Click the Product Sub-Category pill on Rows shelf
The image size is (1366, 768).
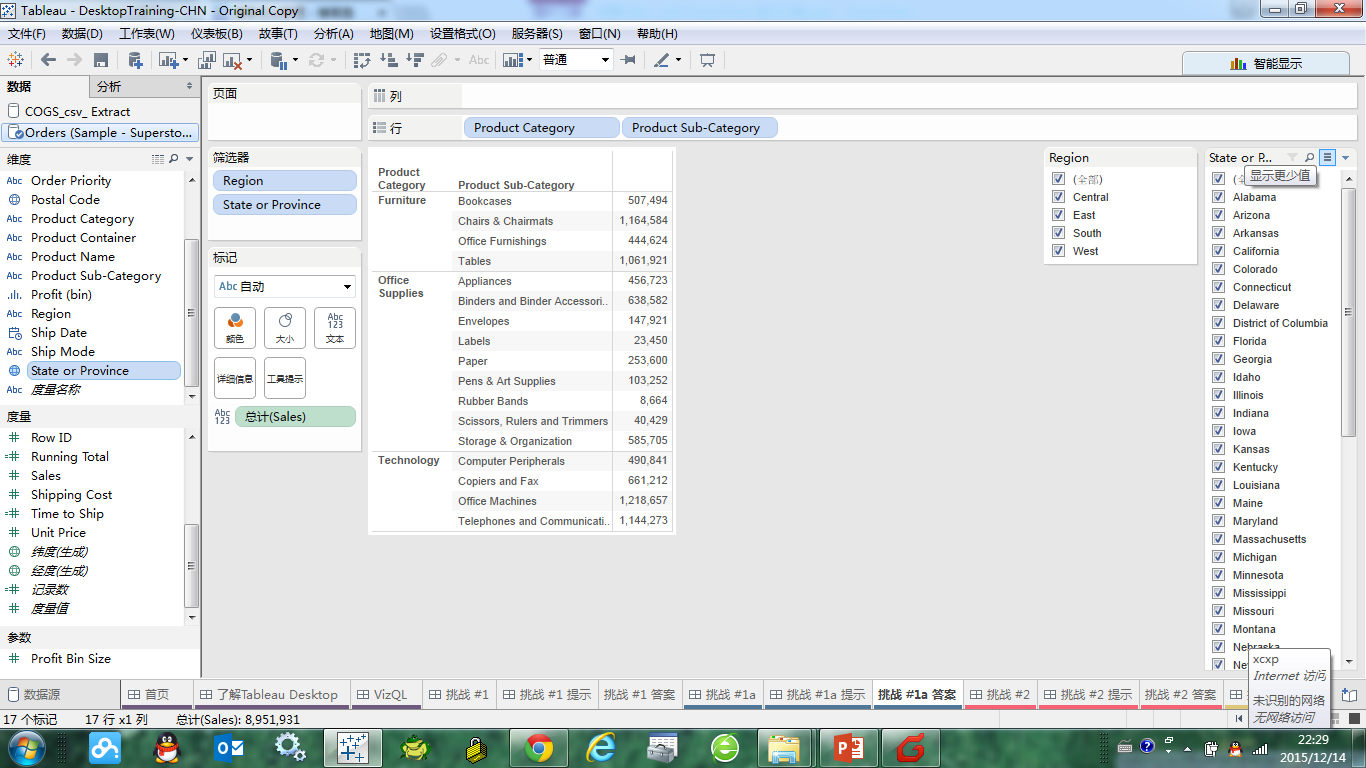click(x=699, y=128)
